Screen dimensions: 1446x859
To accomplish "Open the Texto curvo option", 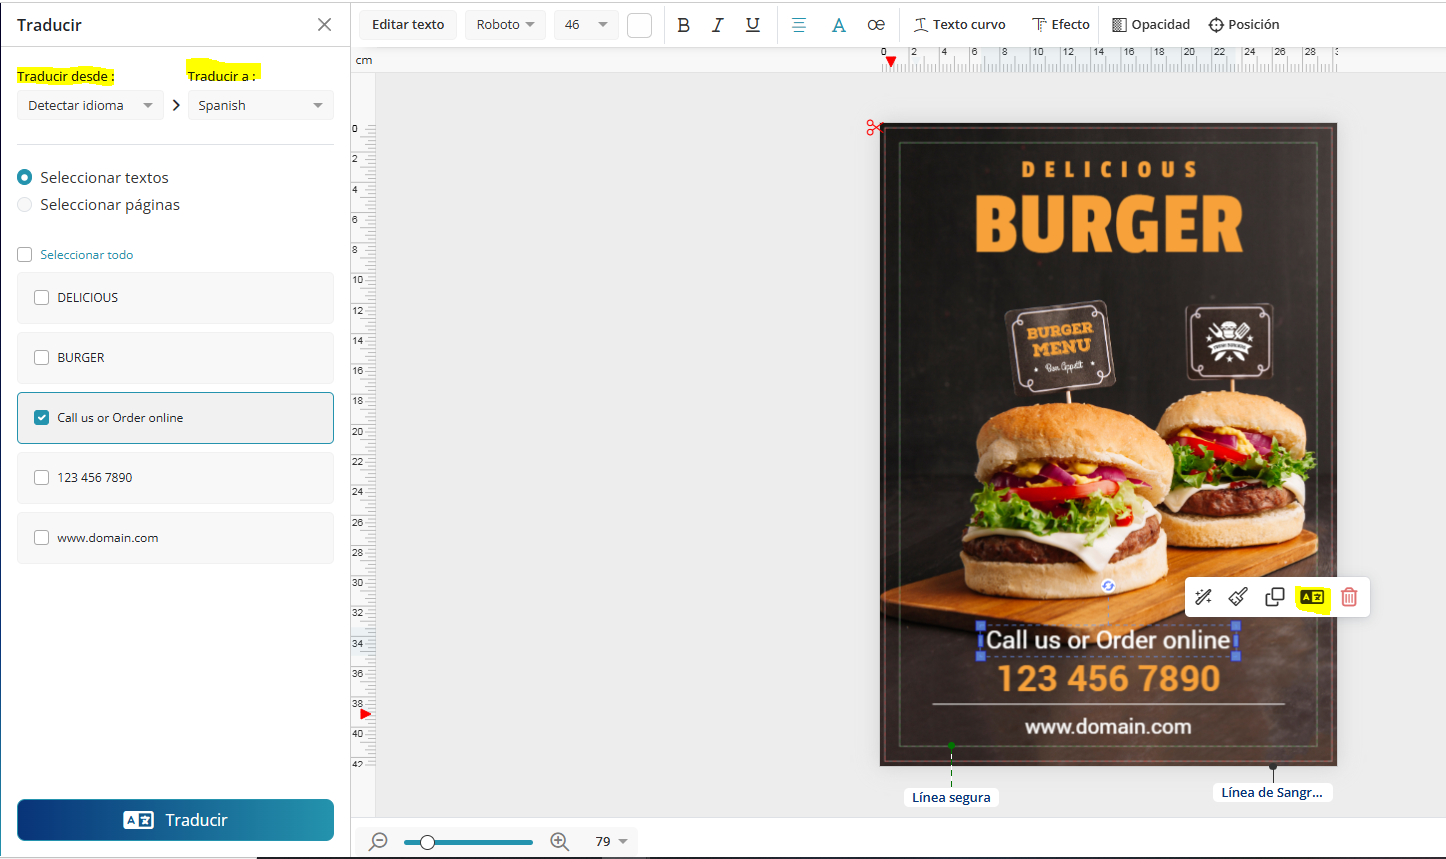I will click(x=959, y=25).
